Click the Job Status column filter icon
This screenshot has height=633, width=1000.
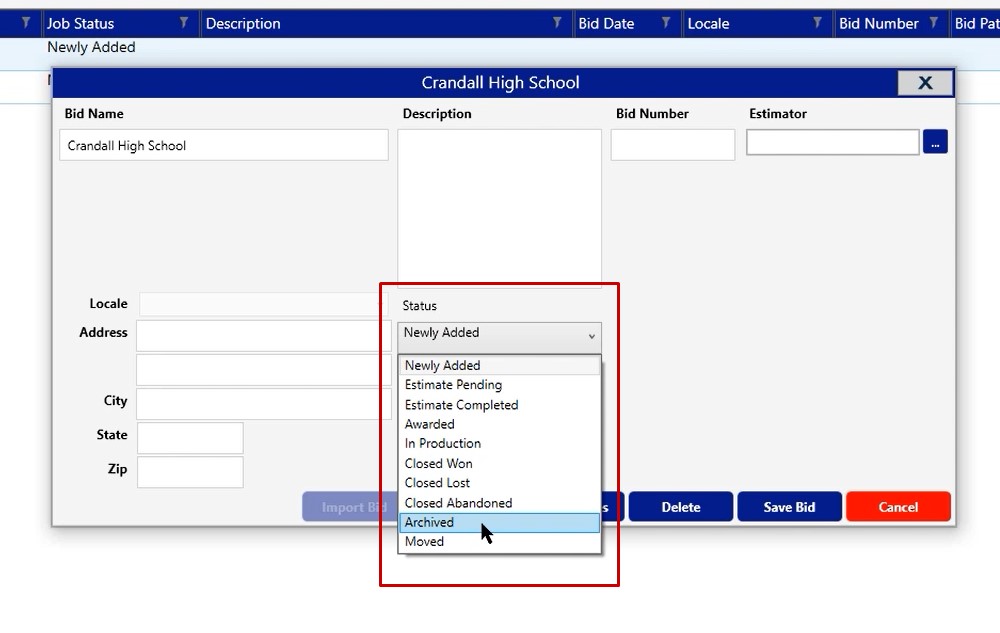point(184,23)
